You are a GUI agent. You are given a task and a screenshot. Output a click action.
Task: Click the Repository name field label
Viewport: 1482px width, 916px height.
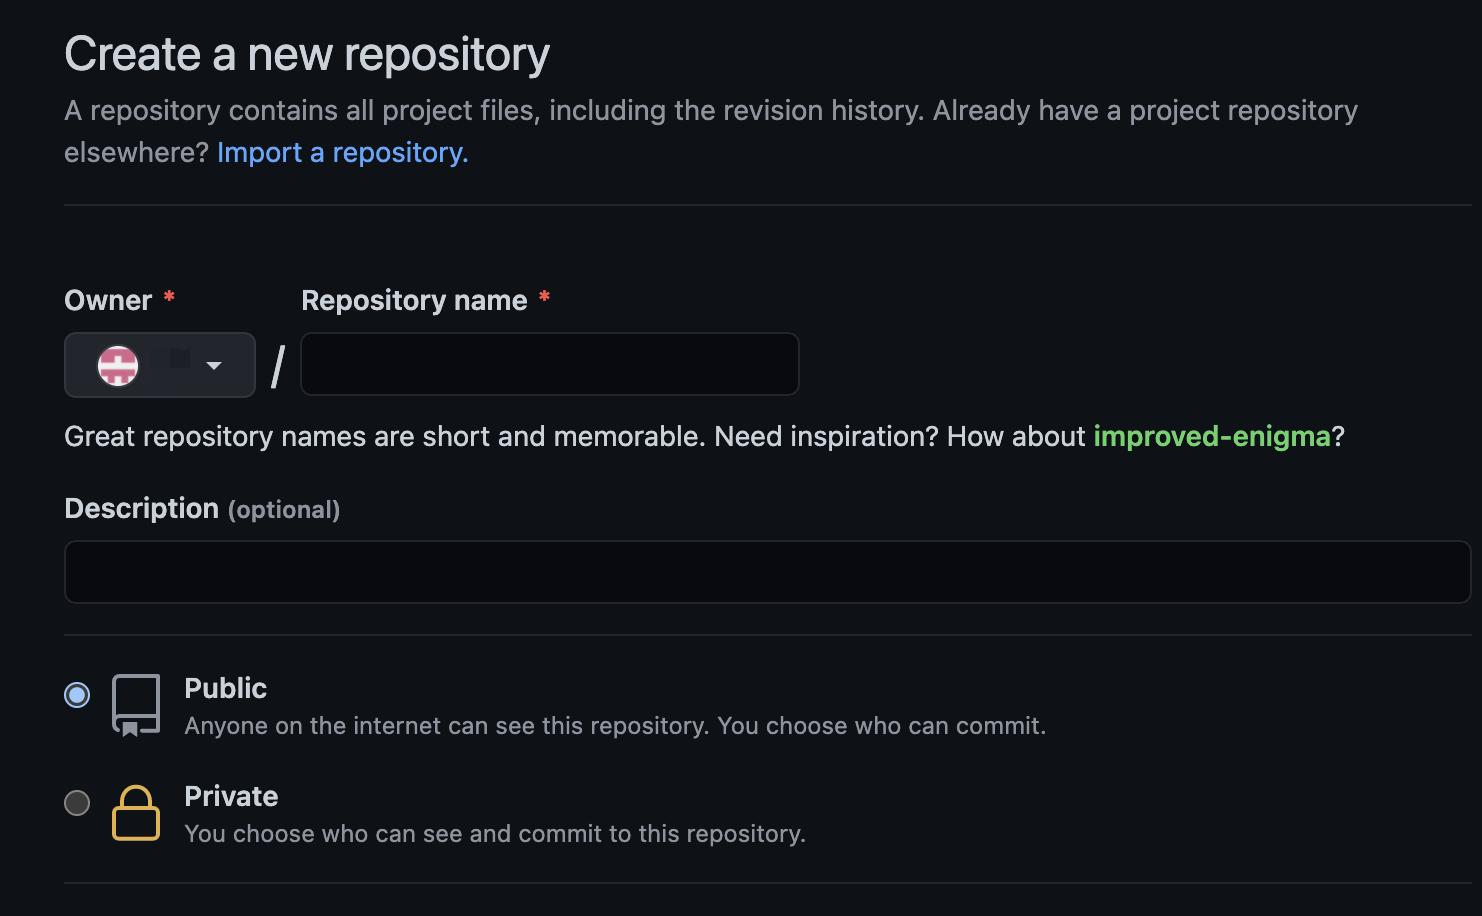pyautogui.click(x=414, y=300)
